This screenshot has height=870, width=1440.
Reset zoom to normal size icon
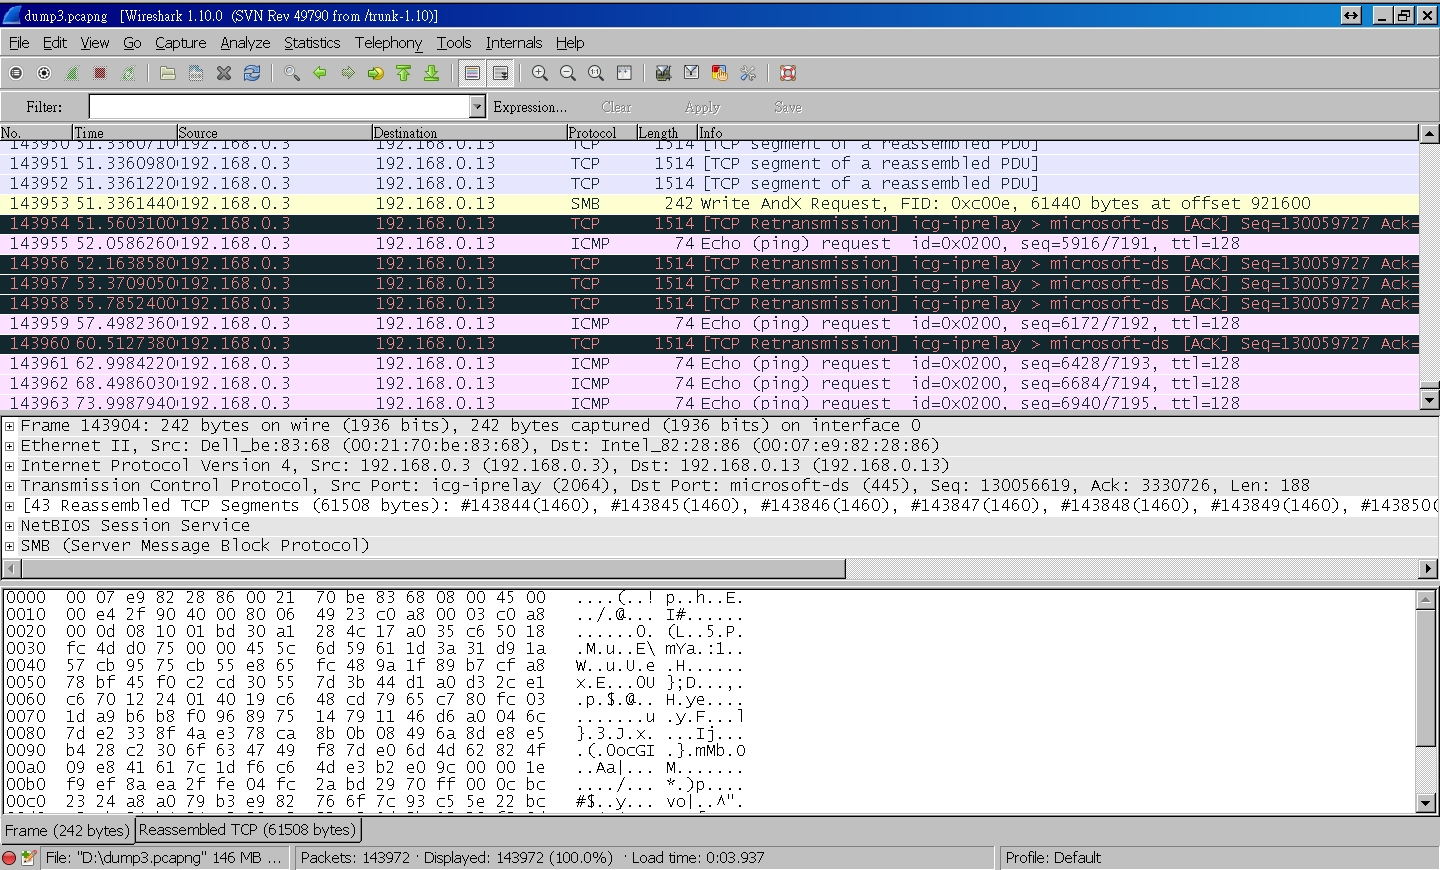point(596,73)
